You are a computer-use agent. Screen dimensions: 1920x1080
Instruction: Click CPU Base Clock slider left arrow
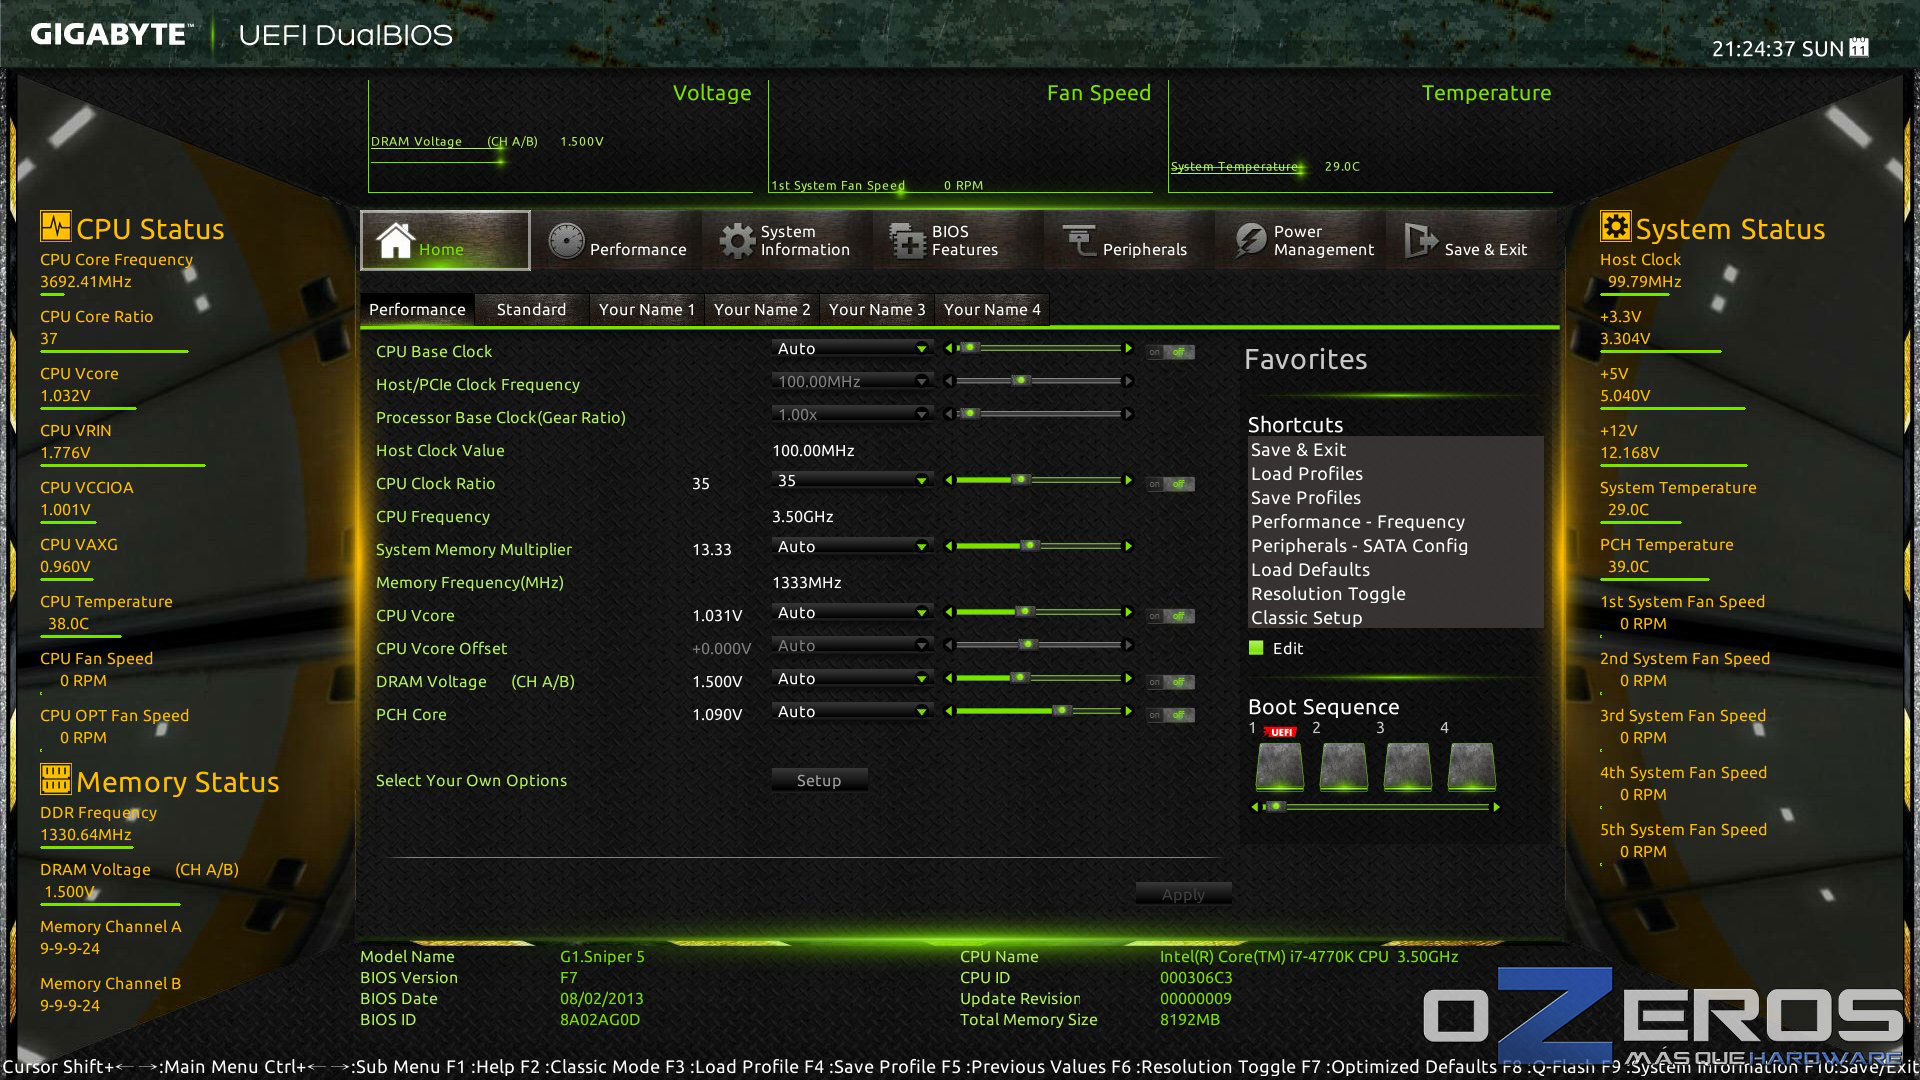click(948, 348)
